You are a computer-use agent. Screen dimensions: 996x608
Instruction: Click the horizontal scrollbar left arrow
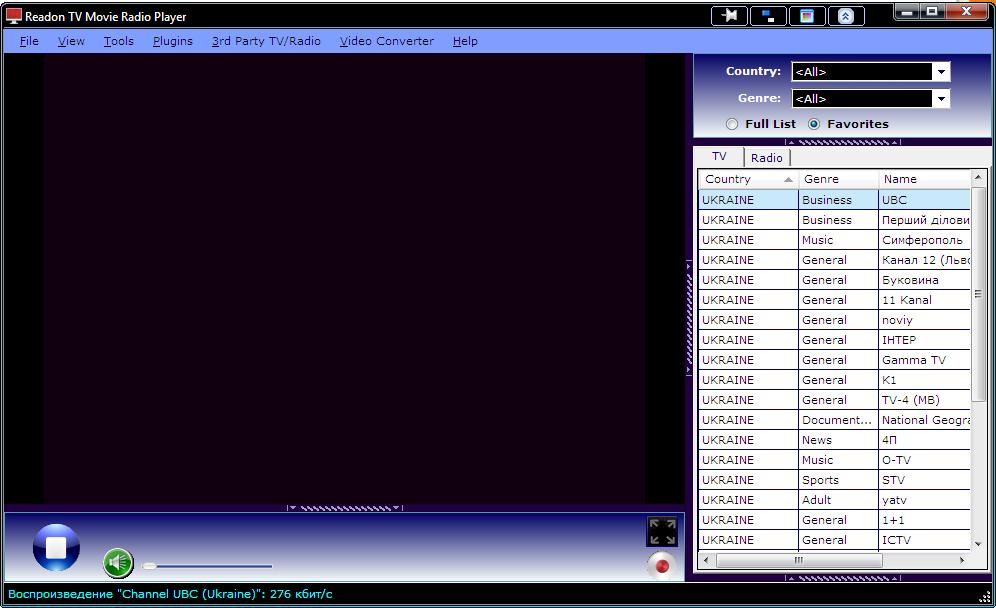click(x=706, y=560)
